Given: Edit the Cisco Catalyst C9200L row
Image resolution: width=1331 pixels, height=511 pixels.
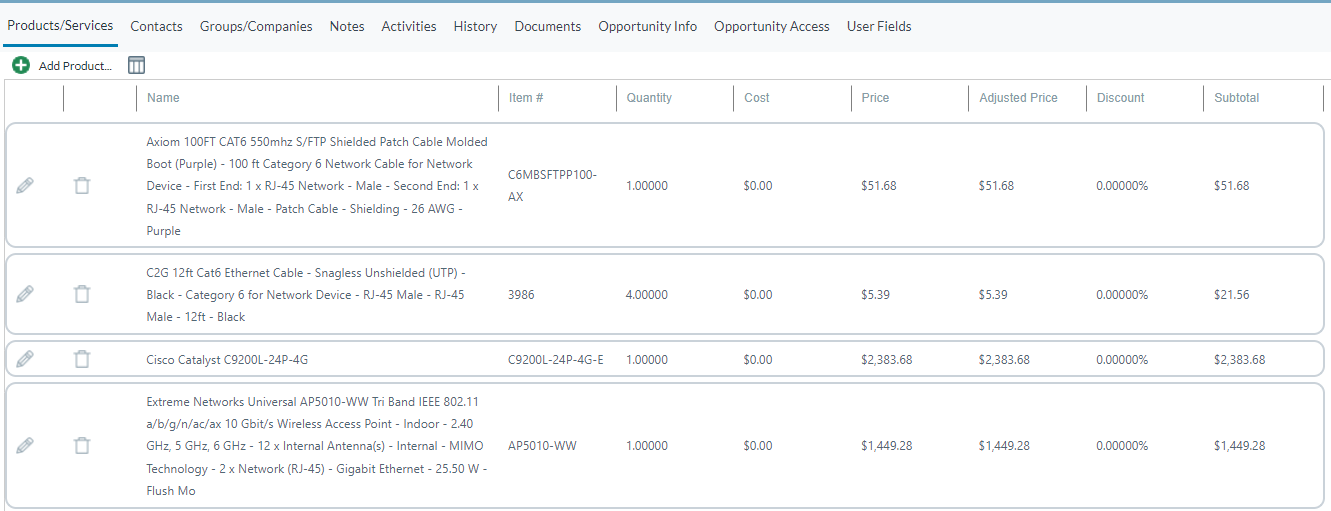Looking at the screenshot, I should [25, 359].
